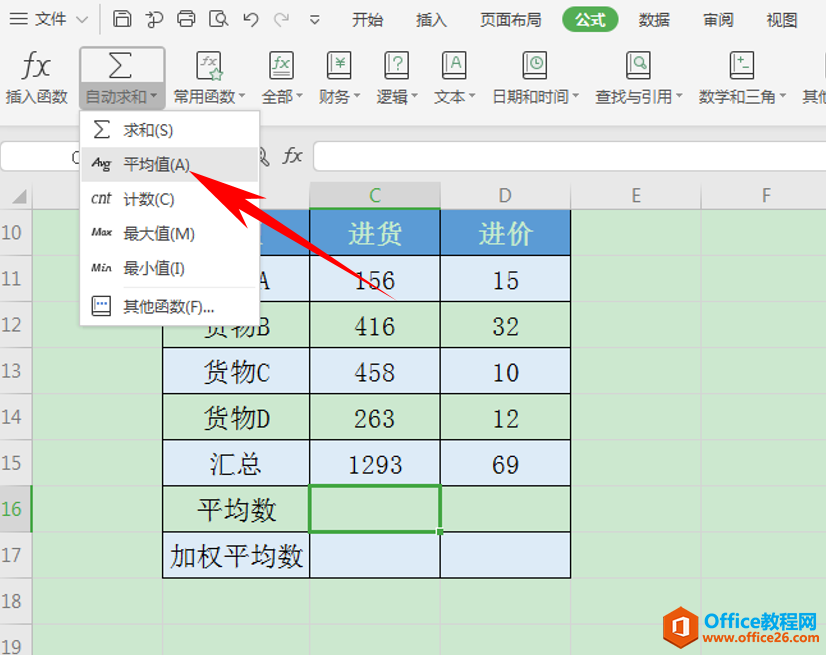Select 平均值(A) from the dropdown menu
826x655 pixels.
156,164
